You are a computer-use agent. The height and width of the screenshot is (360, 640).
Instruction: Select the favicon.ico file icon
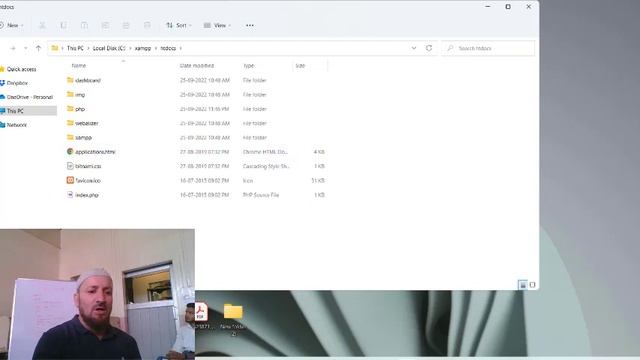[70, 180]
